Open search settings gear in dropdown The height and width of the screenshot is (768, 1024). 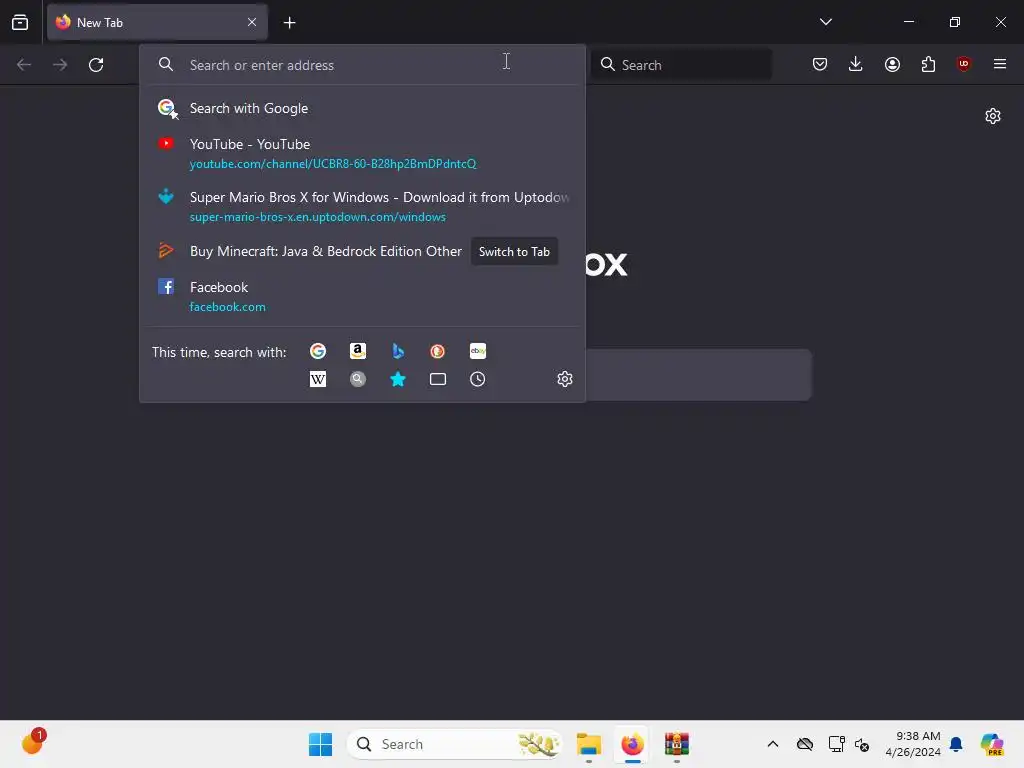[565, 379]
